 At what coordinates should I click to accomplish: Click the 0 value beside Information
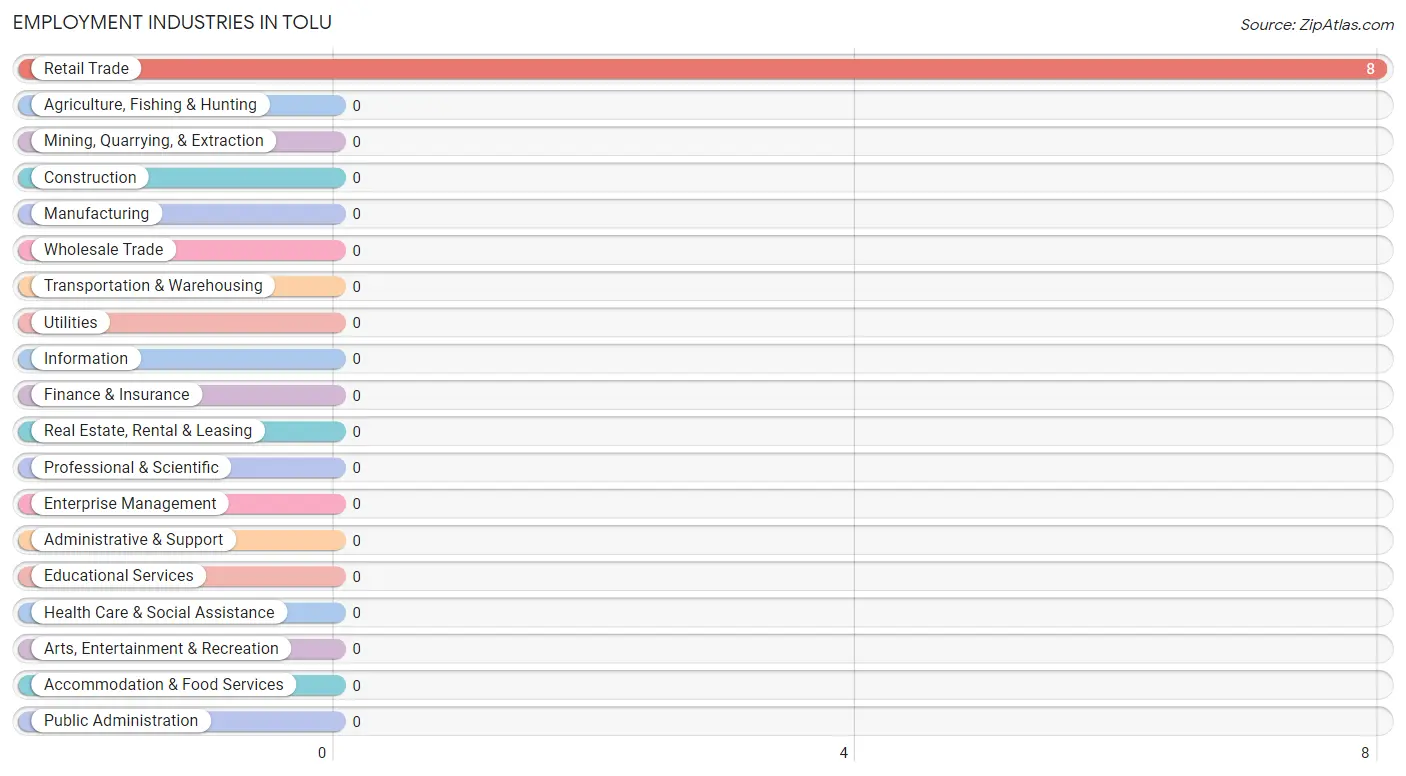point(356,359)
